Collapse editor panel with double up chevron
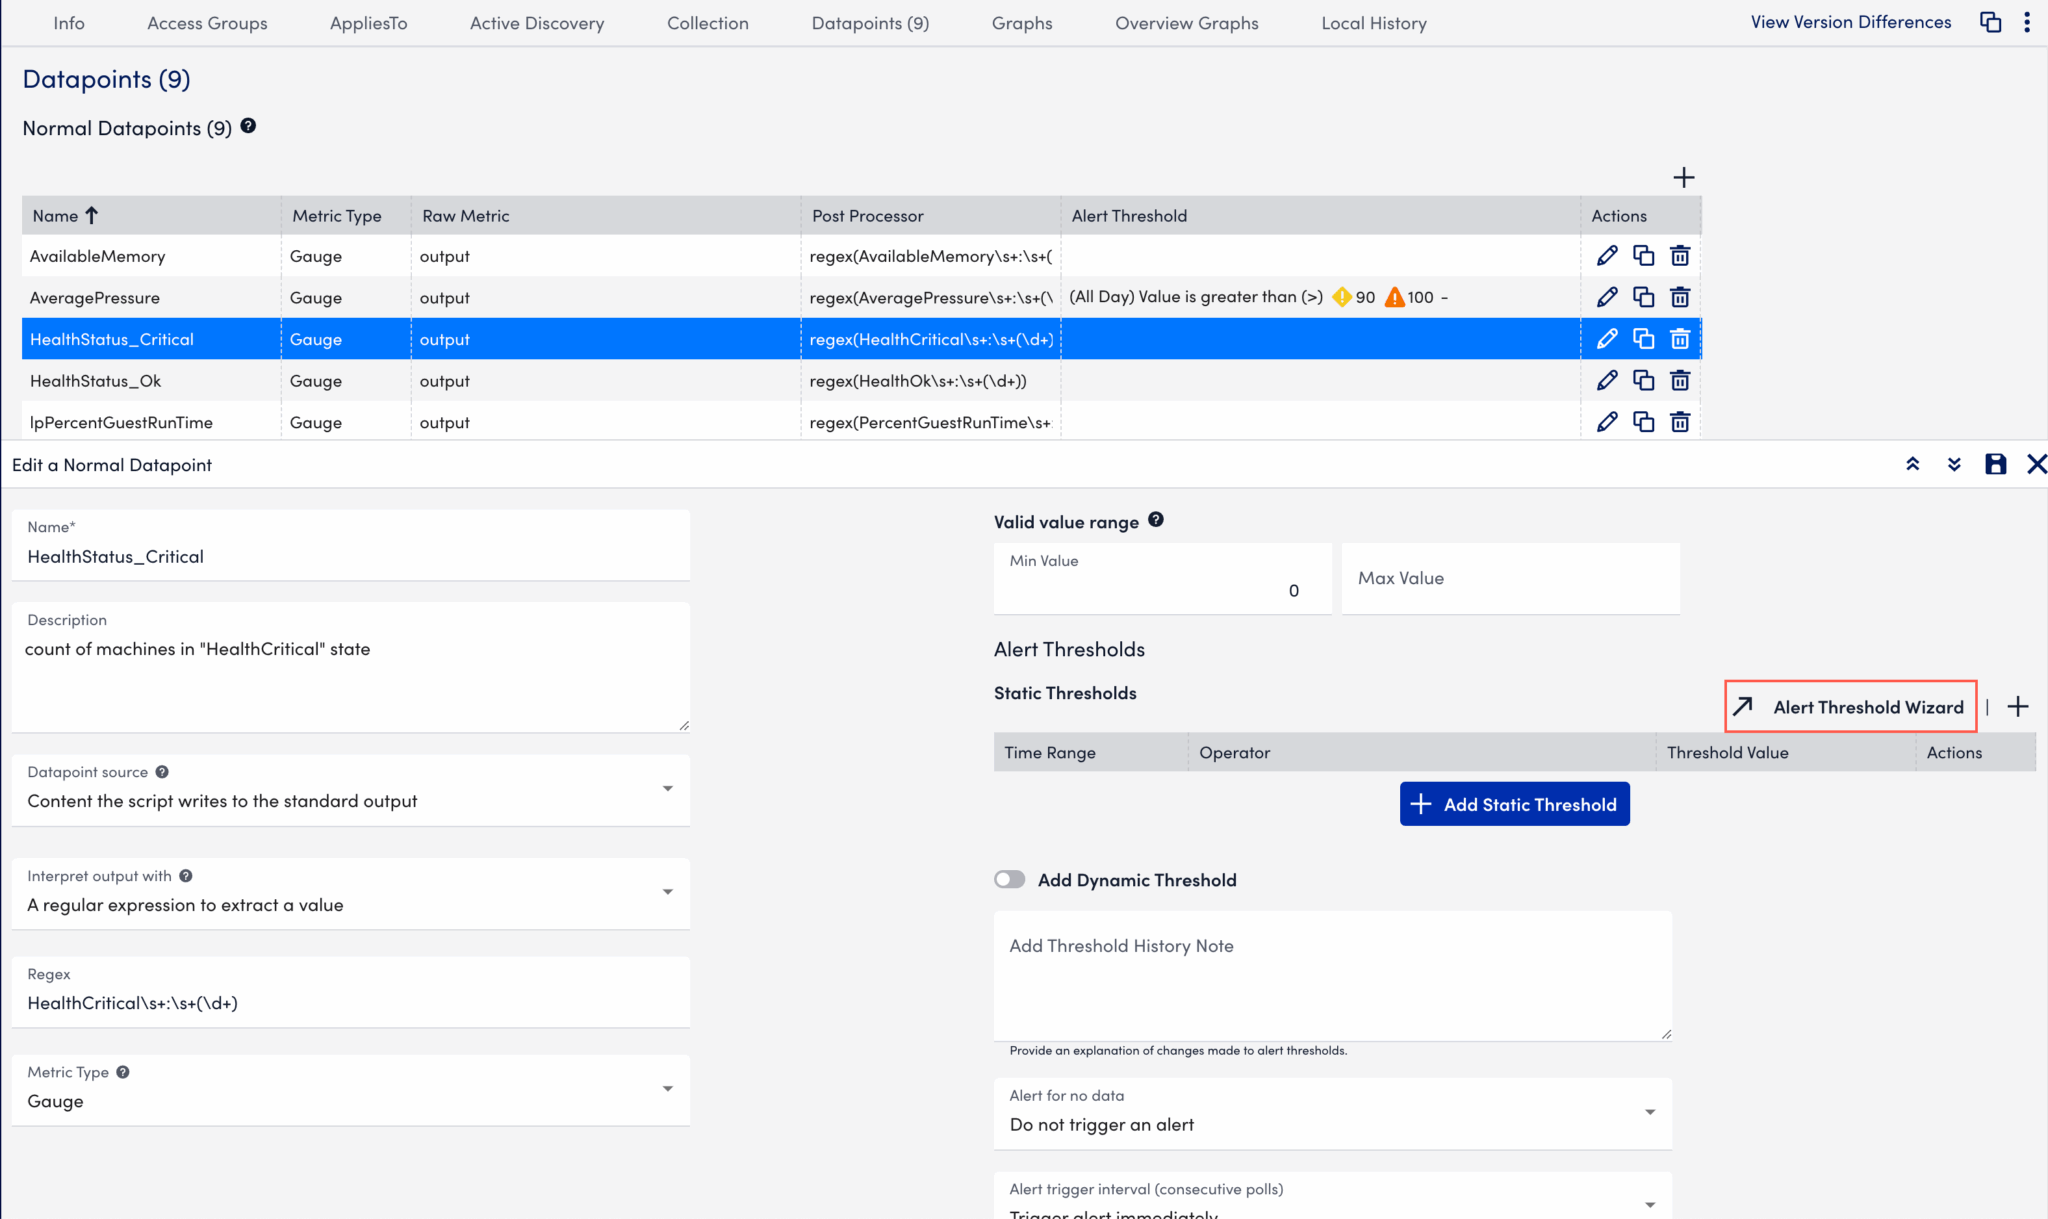 coord(1912,464)
